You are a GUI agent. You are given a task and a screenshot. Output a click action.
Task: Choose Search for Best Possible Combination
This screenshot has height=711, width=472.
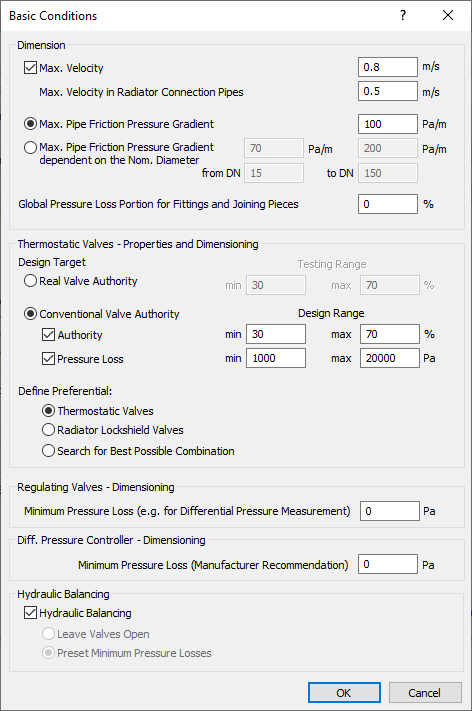point(49,451)
